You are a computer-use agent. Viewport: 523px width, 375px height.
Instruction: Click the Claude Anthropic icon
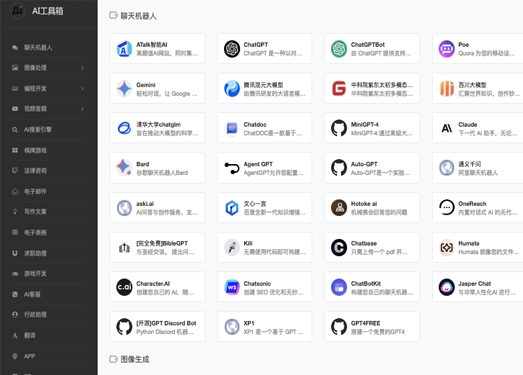[x=447, y=128]
